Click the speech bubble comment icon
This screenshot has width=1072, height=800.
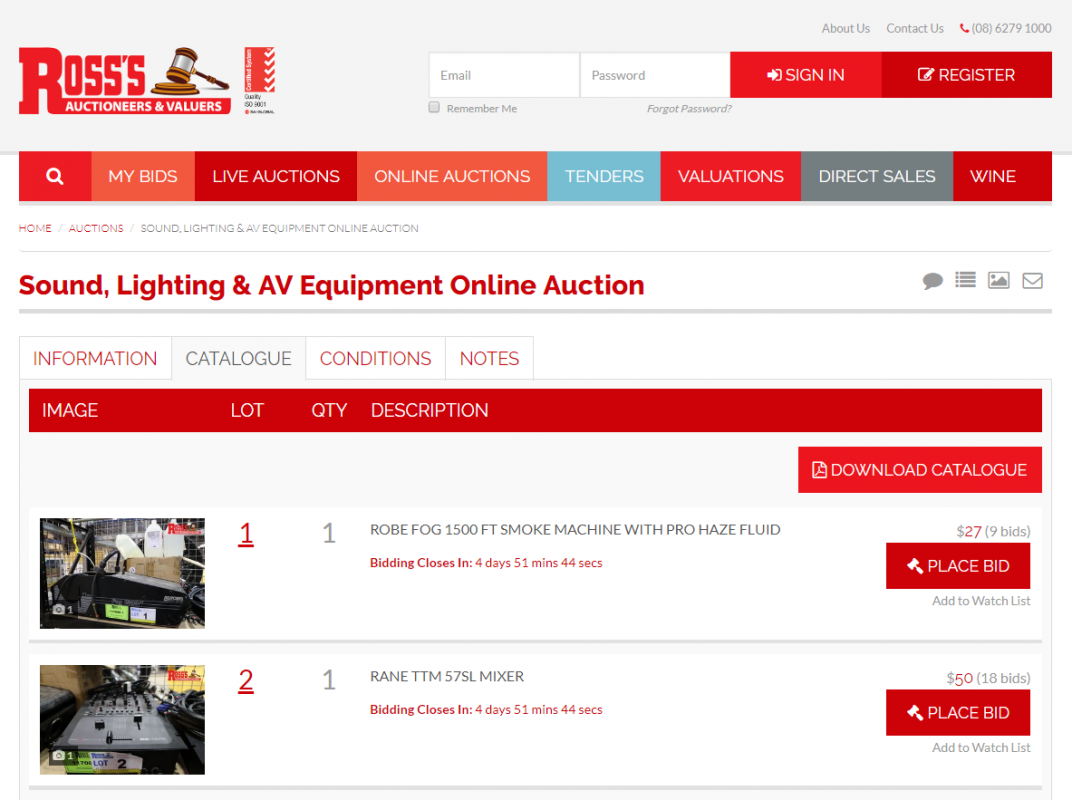(x=932, y=281)
